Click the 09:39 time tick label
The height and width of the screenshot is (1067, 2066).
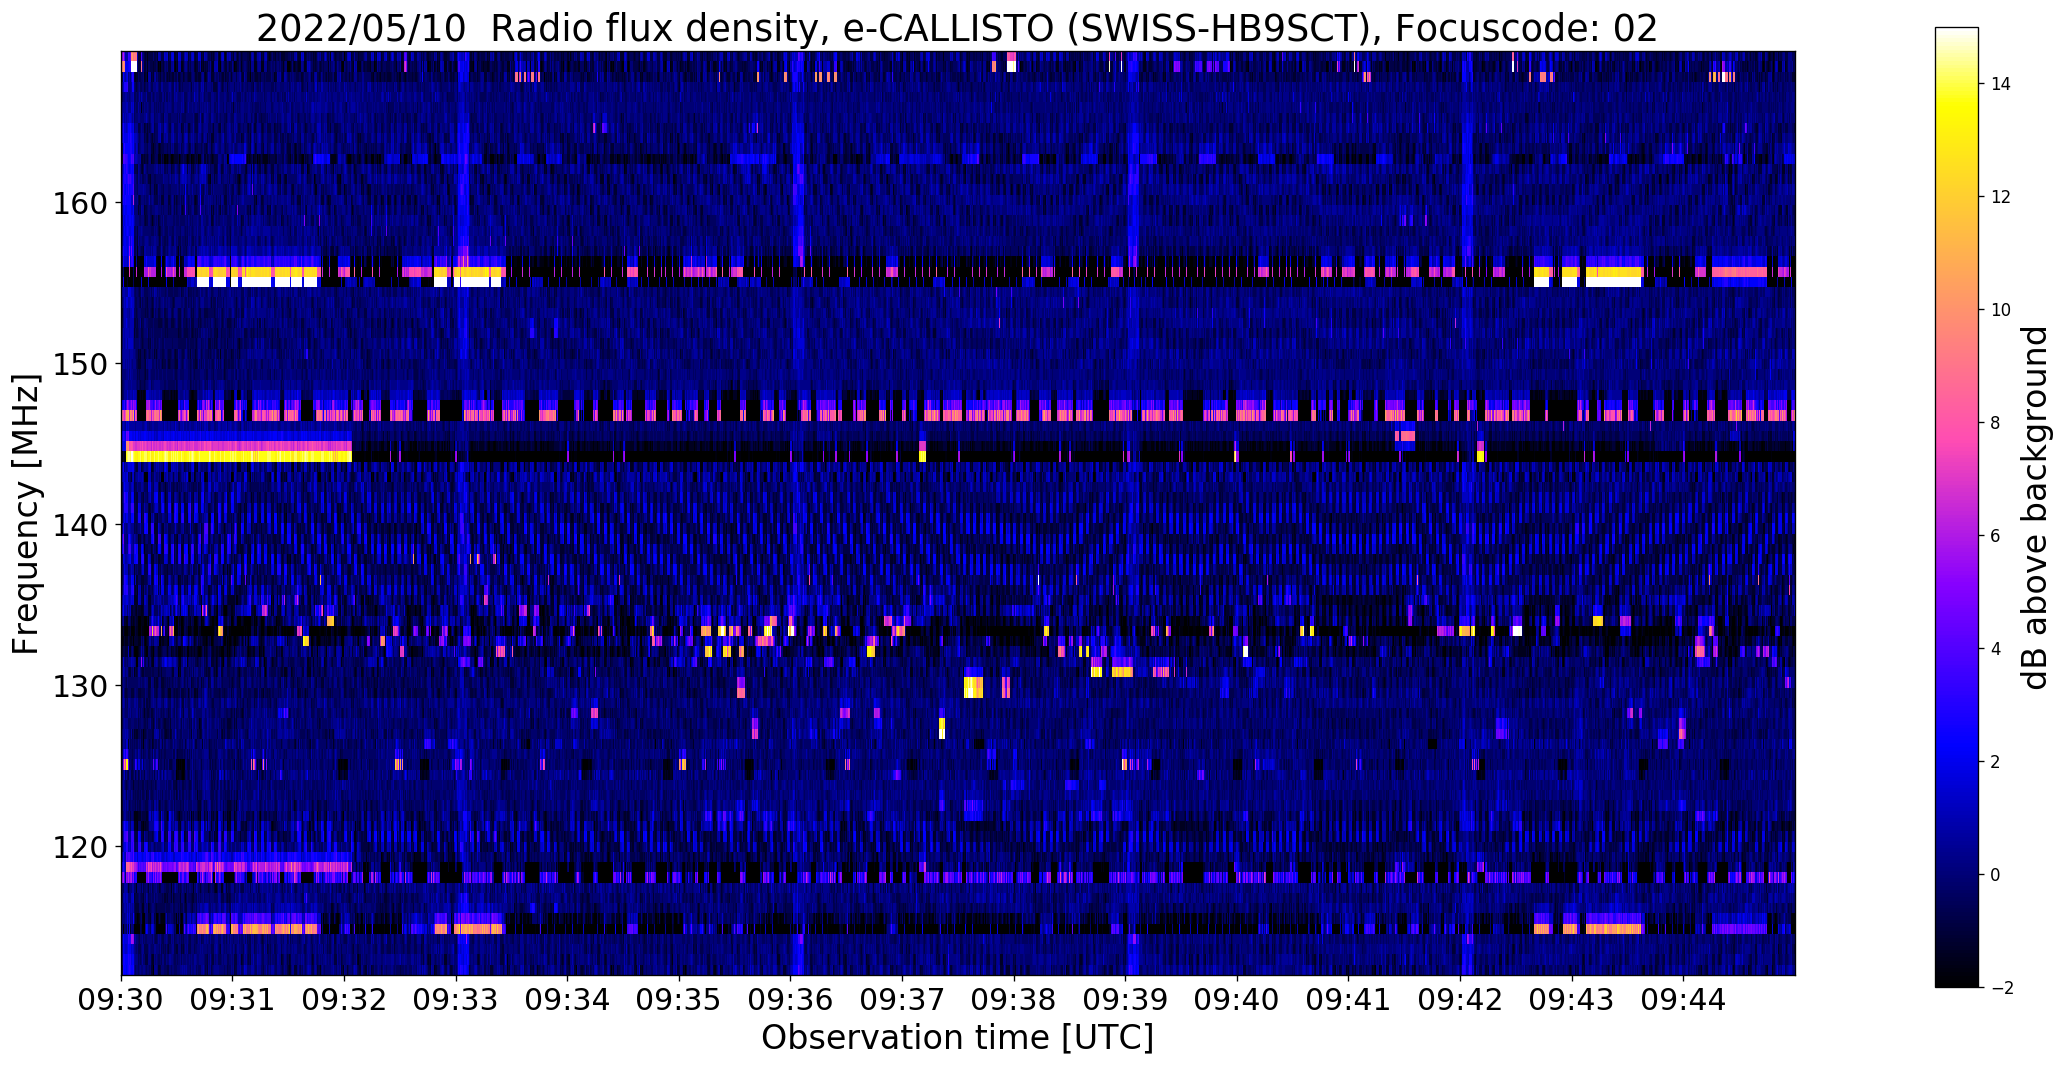[1126, 1000]
